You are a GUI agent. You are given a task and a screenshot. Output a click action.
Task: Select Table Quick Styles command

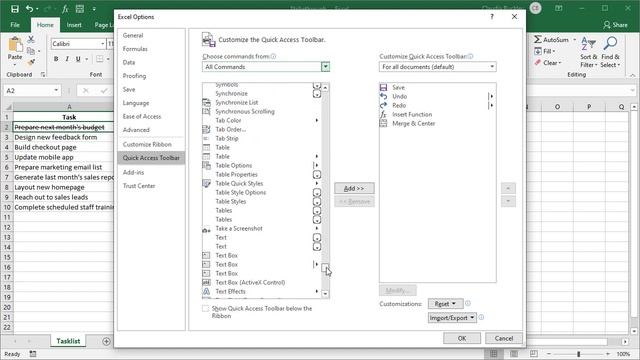(x=262, y=184)
